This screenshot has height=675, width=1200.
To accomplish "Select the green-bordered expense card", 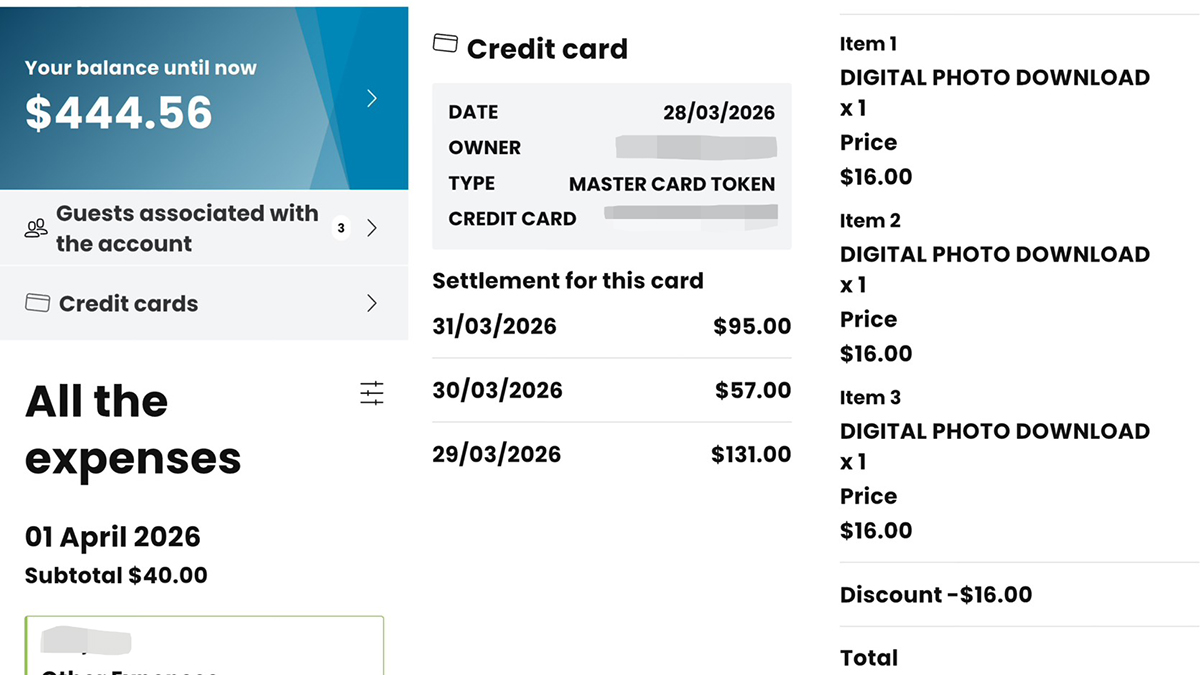I will tap(204, 646).
